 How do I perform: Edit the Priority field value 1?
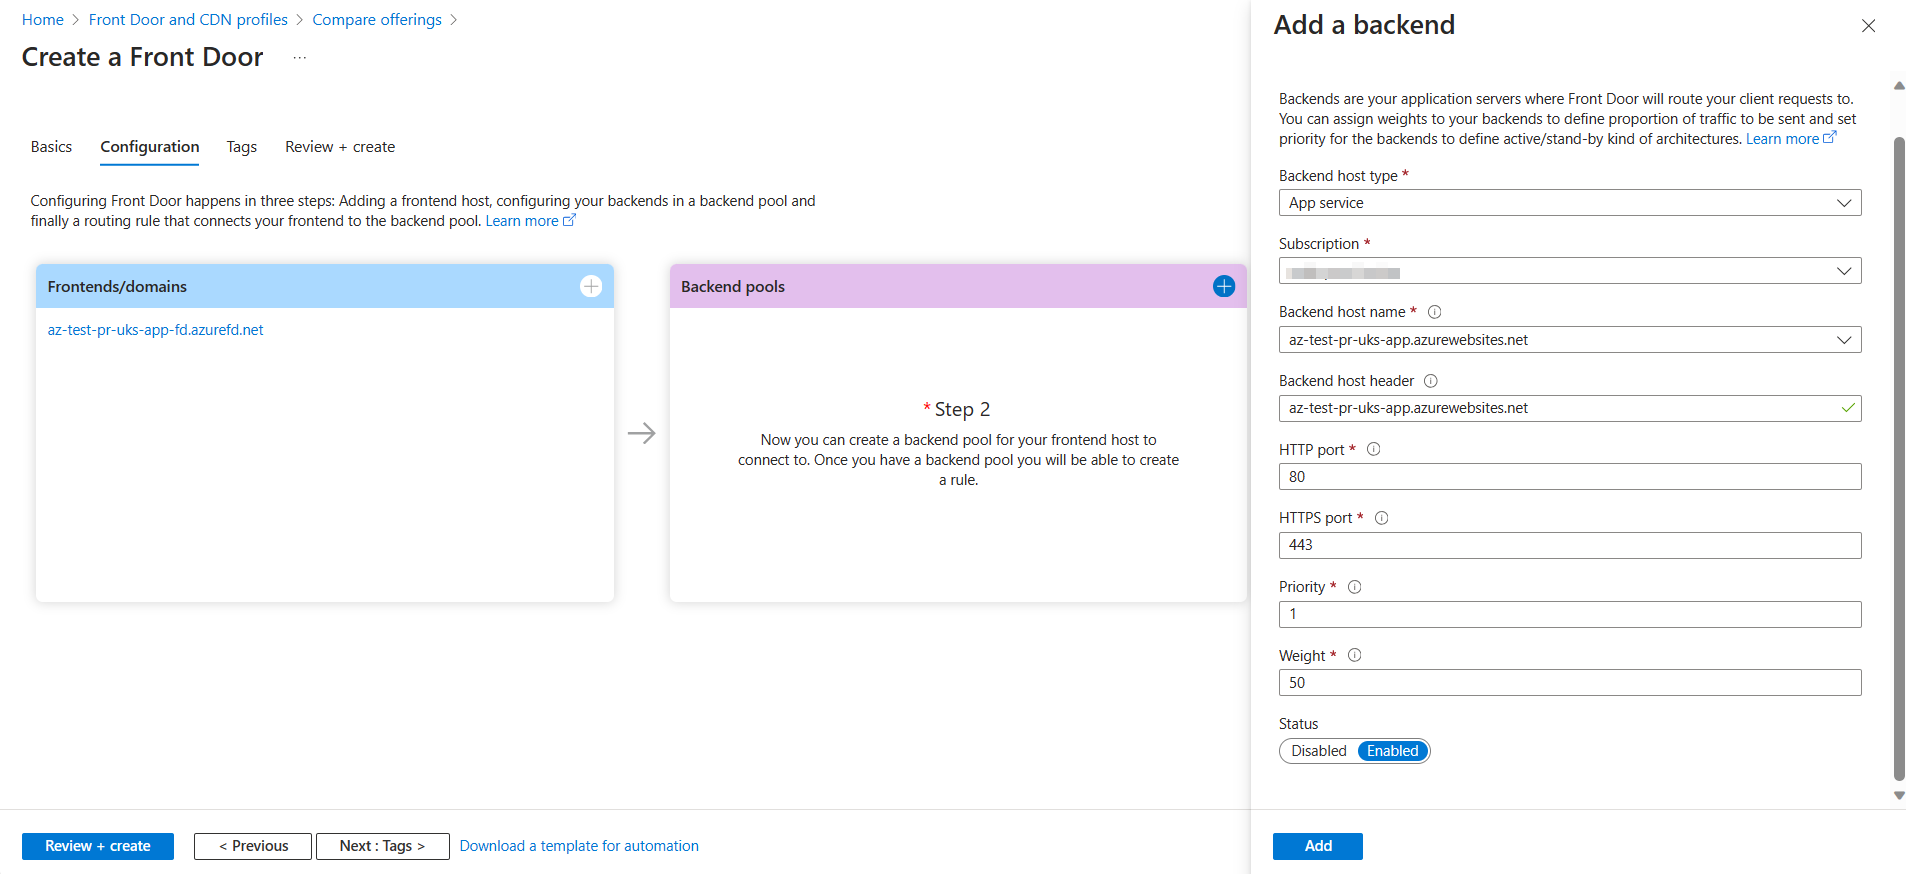tap(1569, 614)
